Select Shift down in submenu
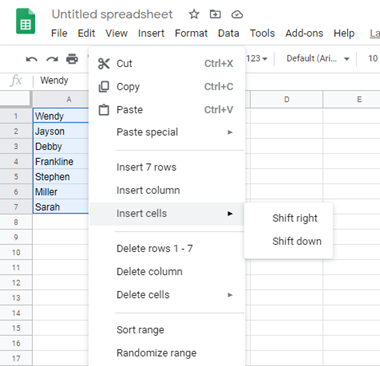Image resolution: width=380 pixels, height=366 pixels. point(289,241)
